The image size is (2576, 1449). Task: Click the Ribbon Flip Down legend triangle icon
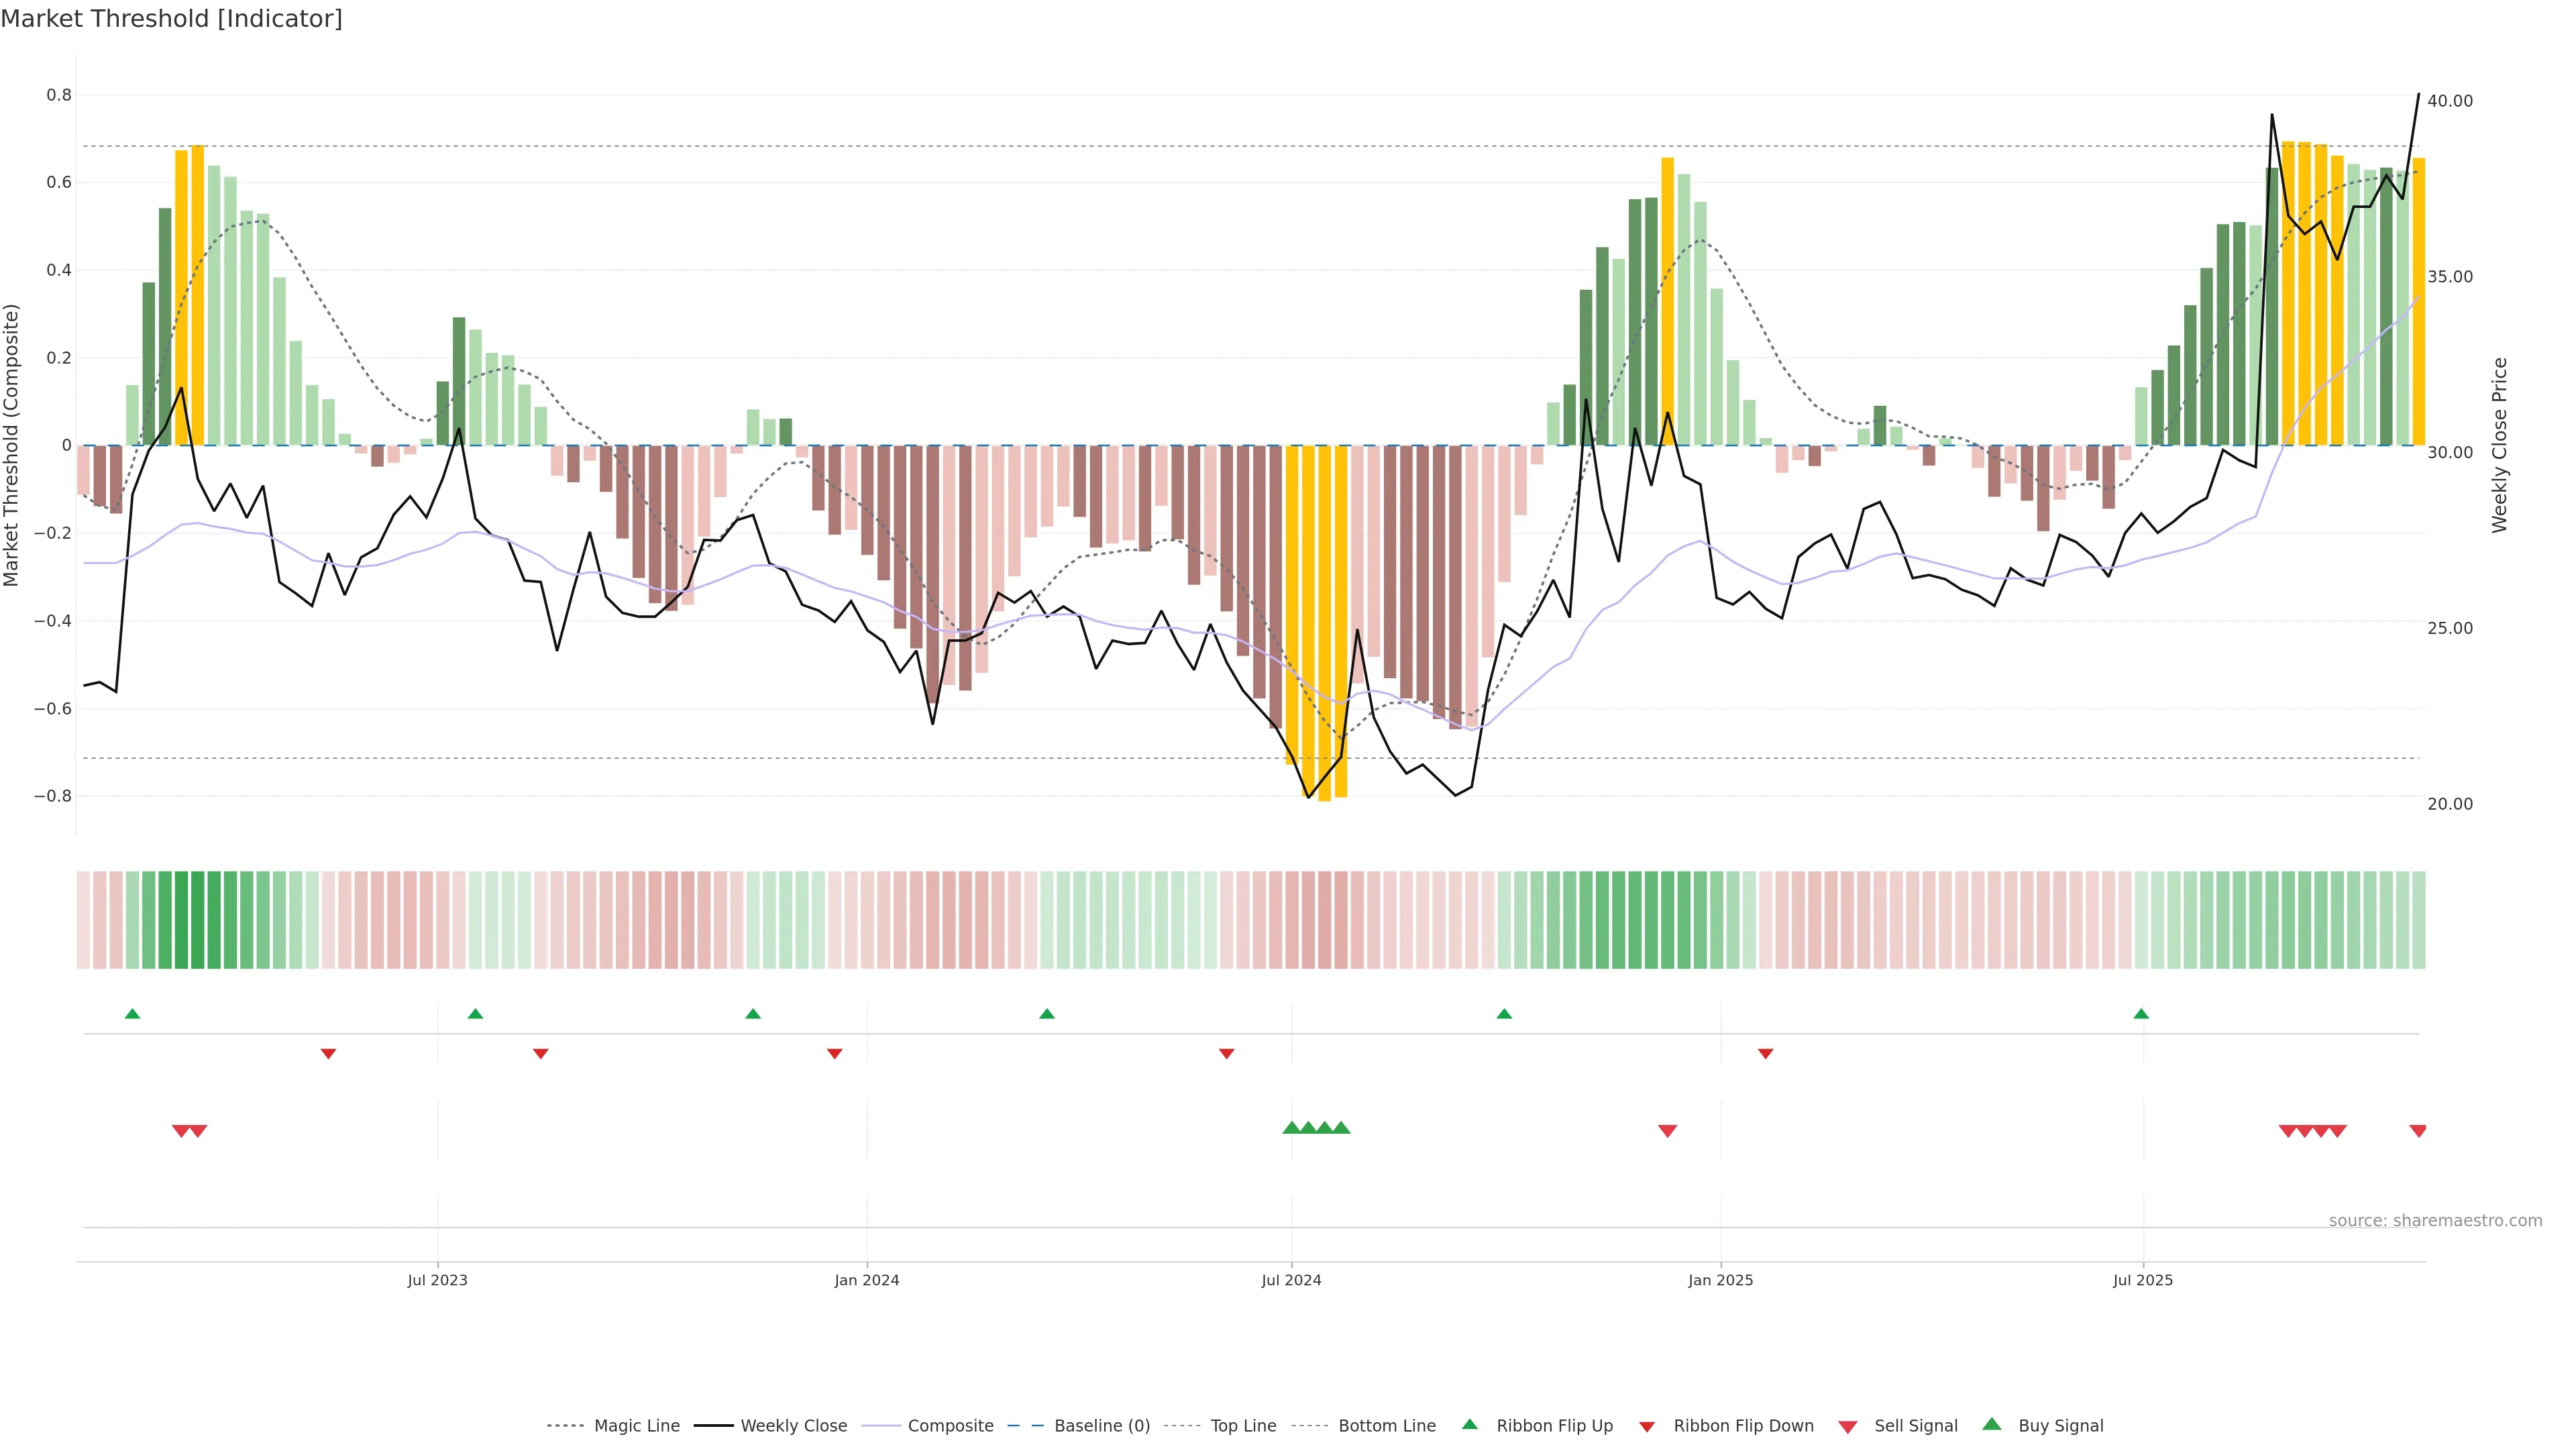[1647, 1426]
